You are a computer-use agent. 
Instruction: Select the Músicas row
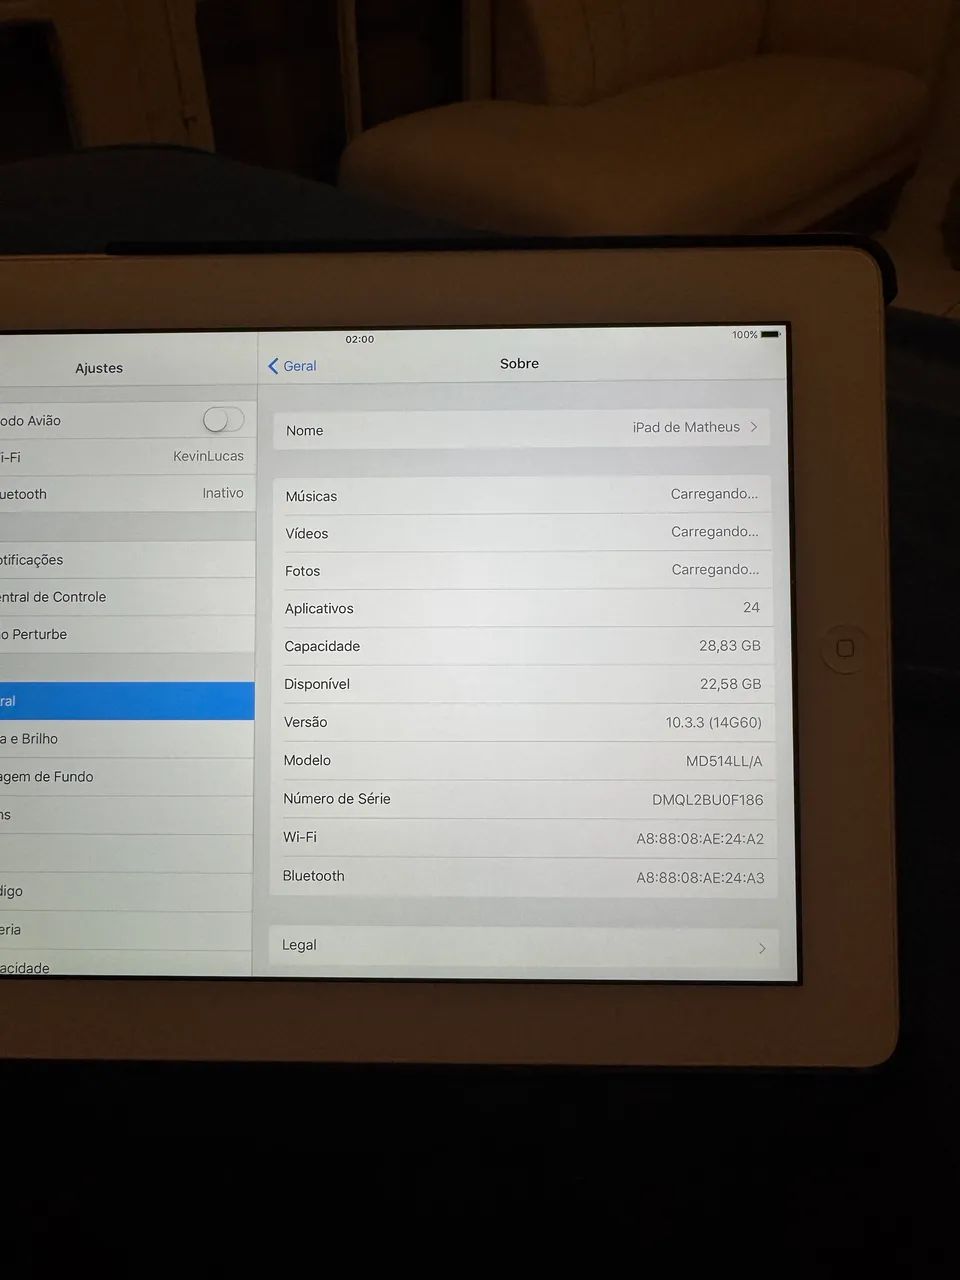coord(523,495)
